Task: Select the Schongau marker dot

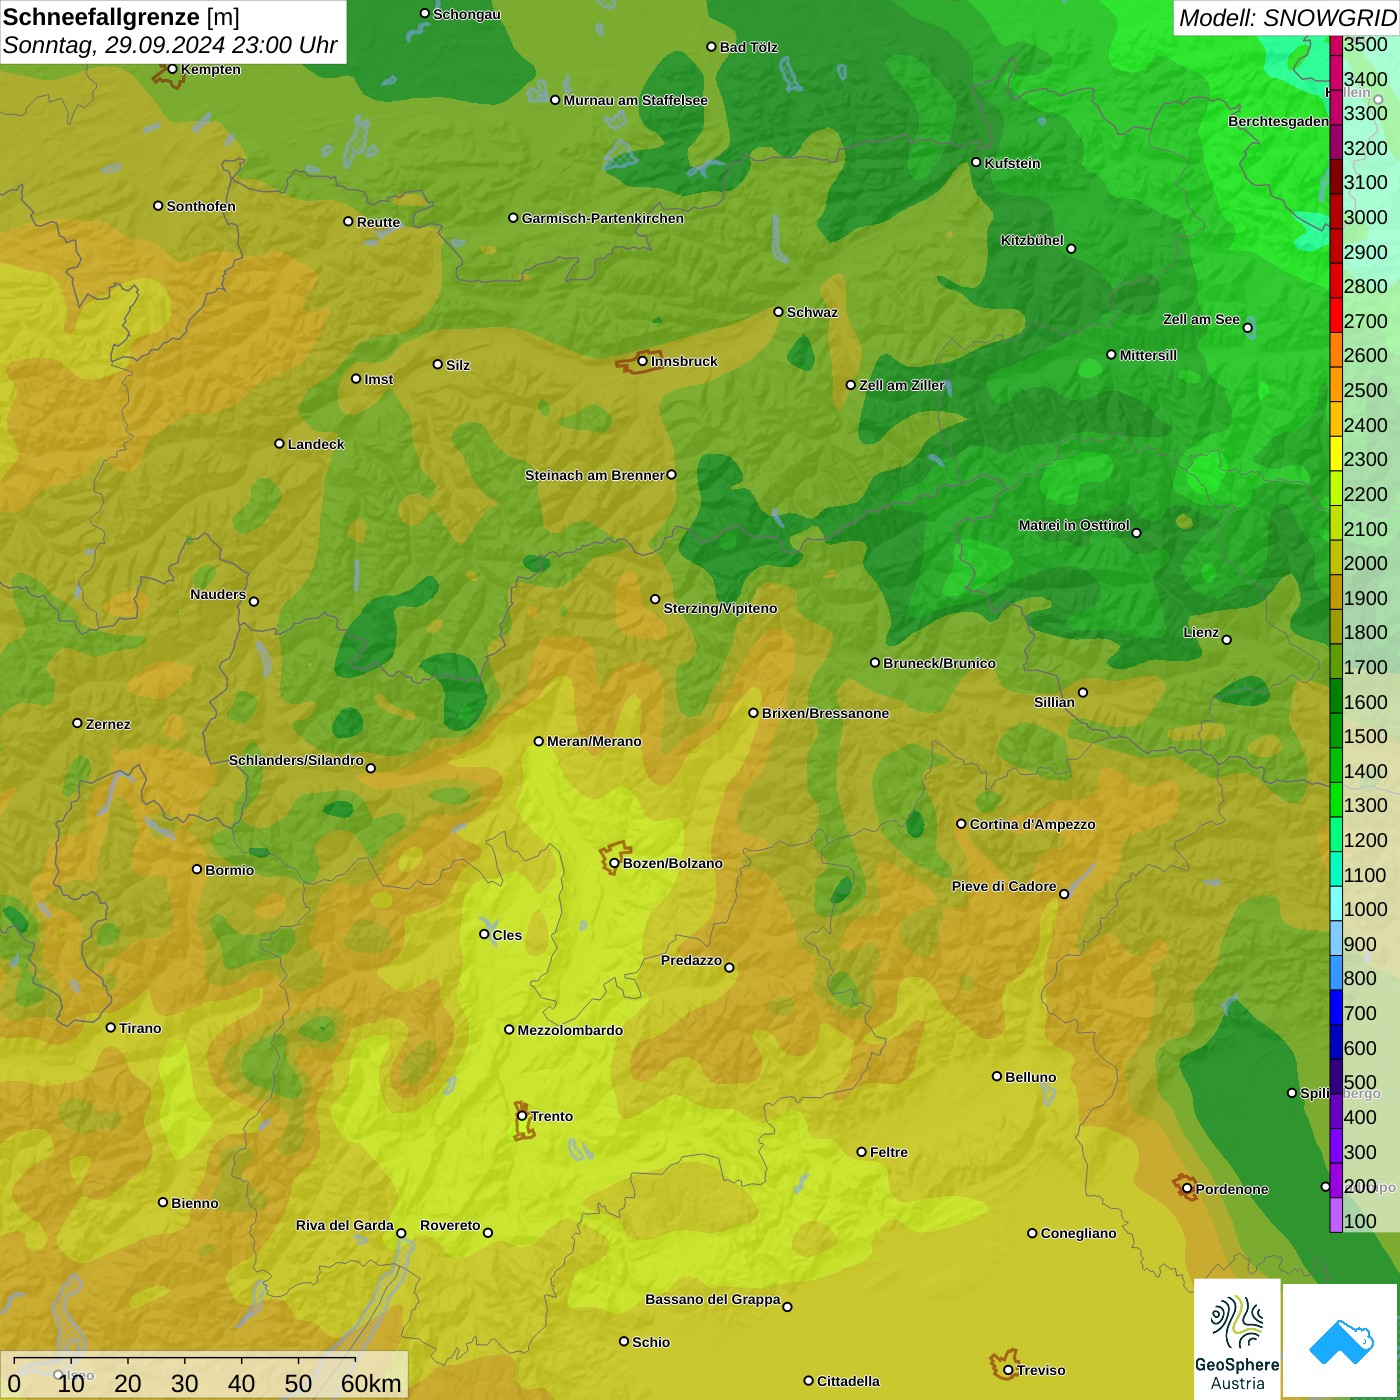Action: (425, 13)
